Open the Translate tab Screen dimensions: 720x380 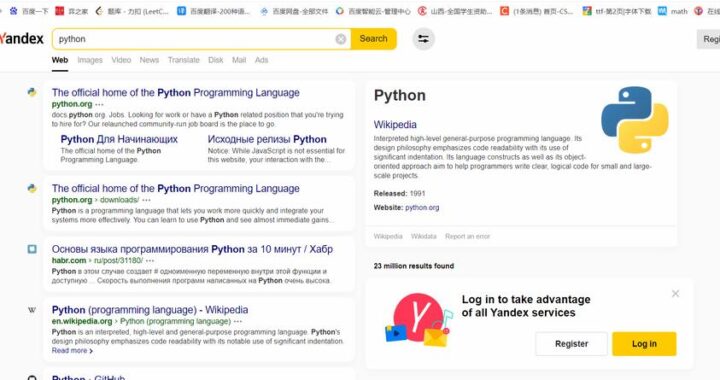pyautogui.click(x=184, y=60)
